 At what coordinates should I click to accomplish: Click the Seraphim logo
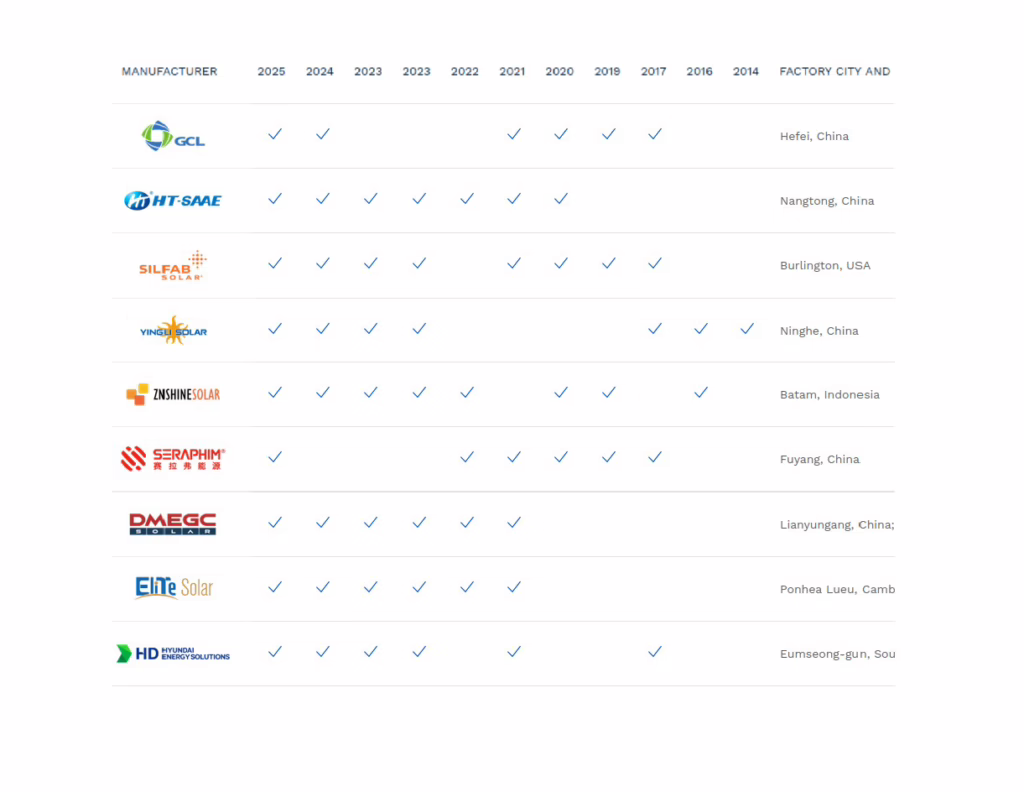click(173, 459)
